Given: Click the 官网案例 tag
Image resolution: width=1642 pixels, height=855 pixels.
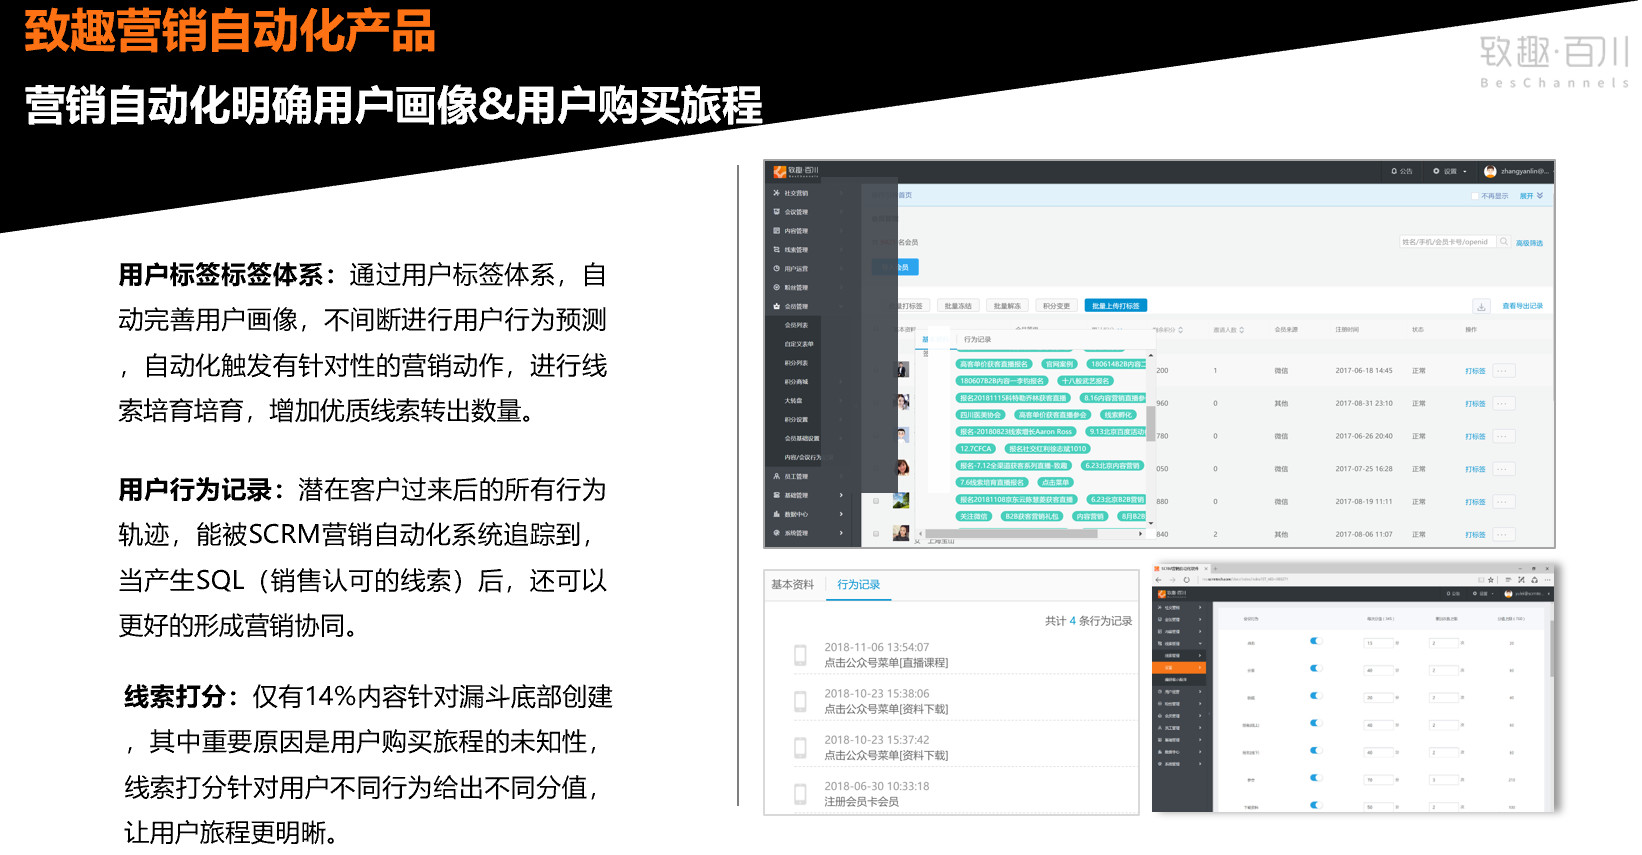Looking at the screenshot, I should point(1059,364).
